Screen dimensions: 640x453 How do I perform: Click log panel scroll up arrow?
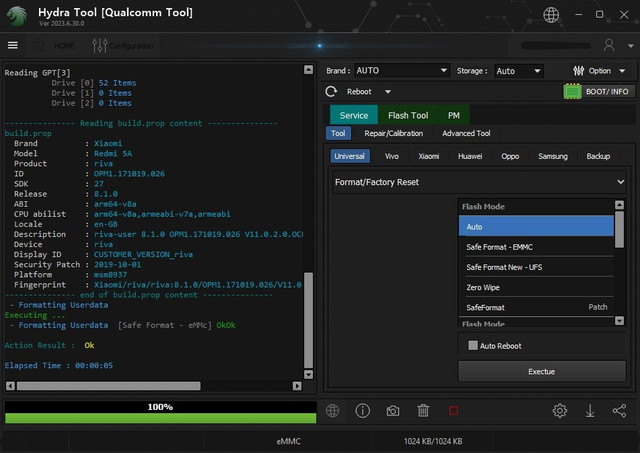(308, 69)
